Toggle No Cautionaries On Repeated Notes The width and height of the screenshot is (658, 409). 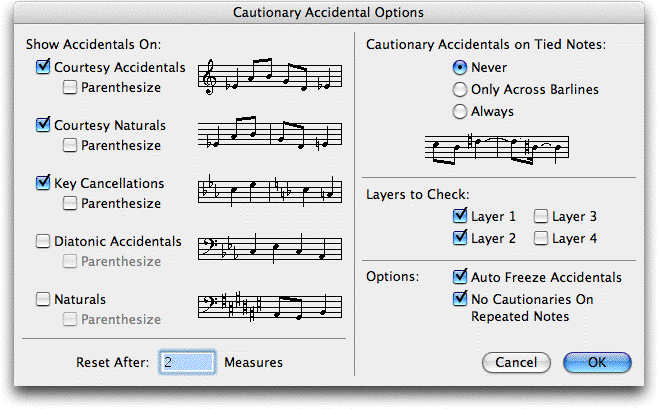[x=460, y=299]
